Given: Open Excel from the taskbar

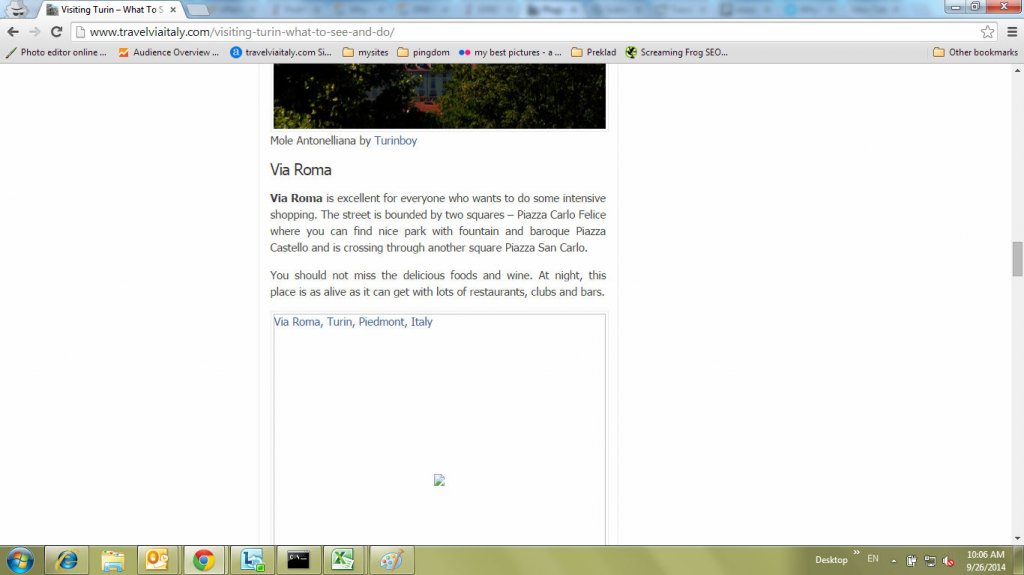Looking at the screenshot, I should pos(343,561).
